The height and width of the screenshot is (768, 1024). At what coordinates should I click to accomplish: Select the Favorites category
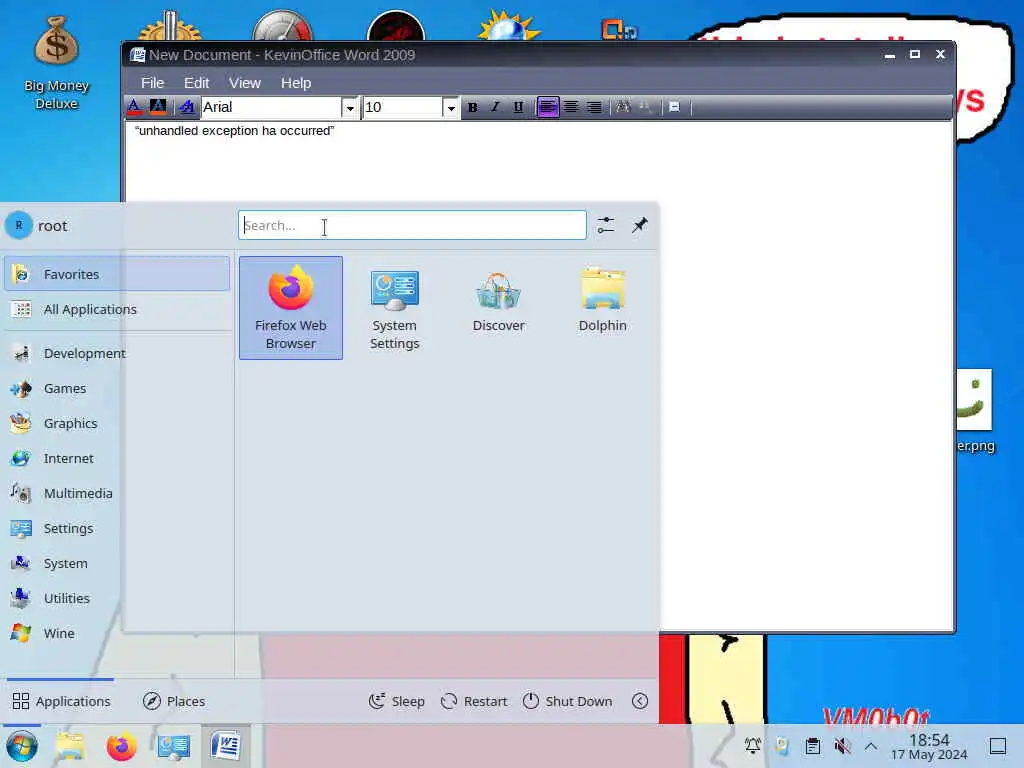117,274
